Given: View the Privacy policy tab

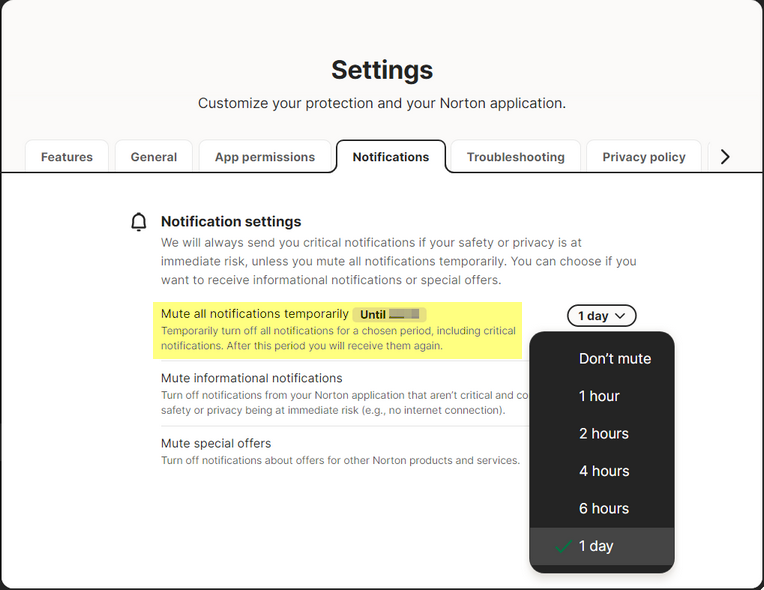Looking at the screenshot, I should click(644, 157).
